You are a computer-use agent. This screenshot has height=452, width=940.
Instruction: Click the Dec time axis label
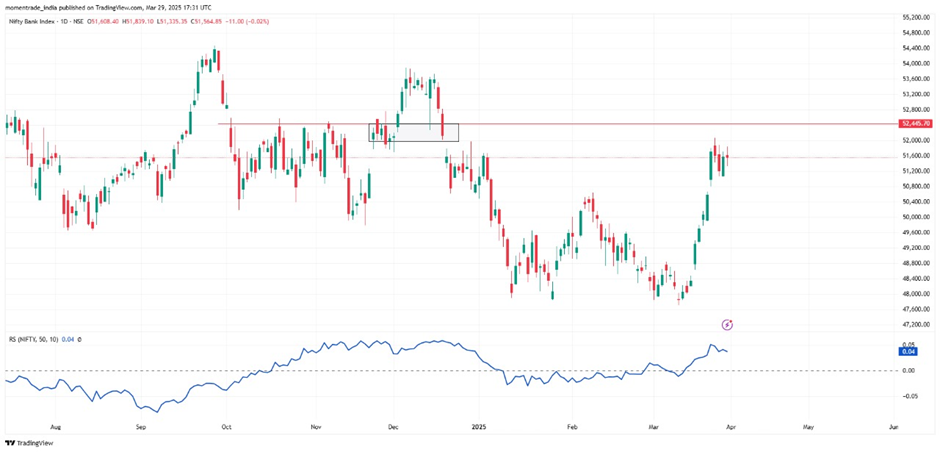click(x=393, y=427)
